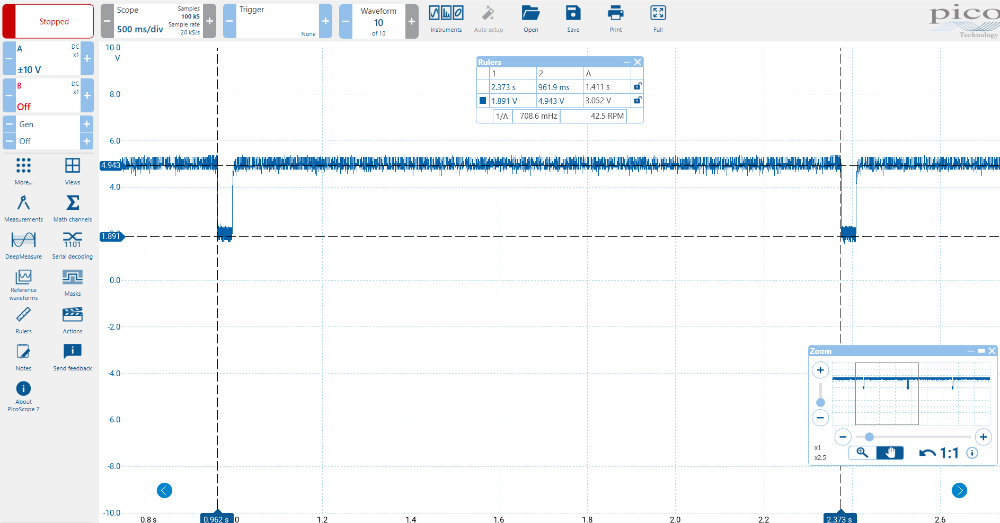Screen dimensions: 1000x523
Task: Toggle the voltage ruler lock icon
Action: [637, 101]
